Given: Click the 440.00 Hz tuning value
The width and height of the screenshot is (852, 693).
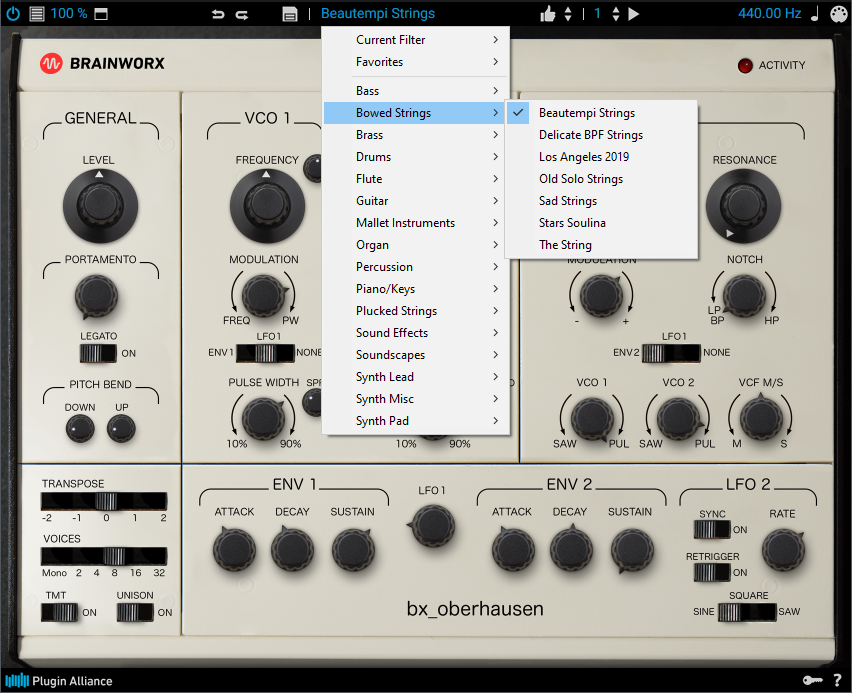Looking at the screenshot, I should [x=769, y=14].
